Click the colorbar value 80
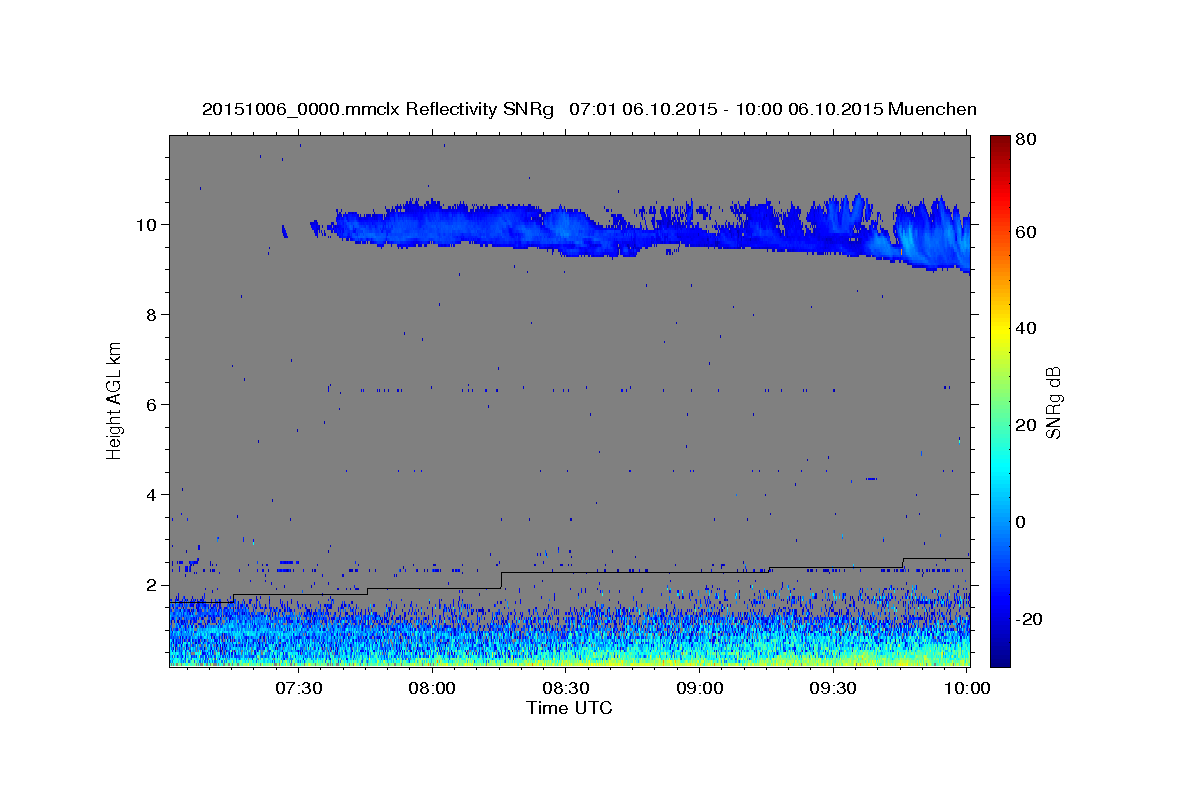Viewport: 1200px width, 800px height. 1025,139
